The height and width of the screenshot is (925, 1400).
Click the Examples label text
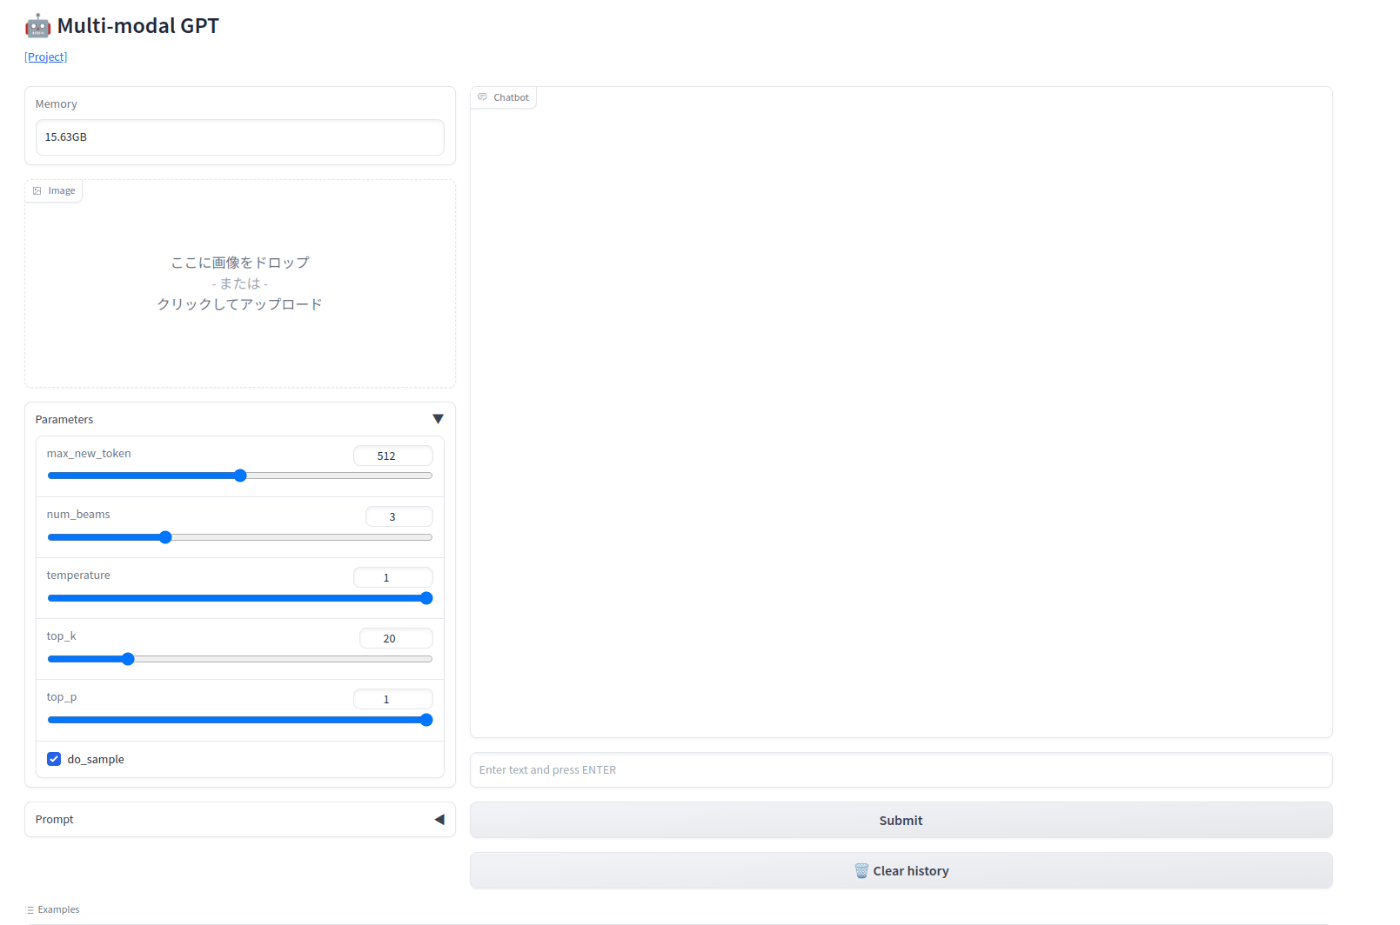(58, 910)
